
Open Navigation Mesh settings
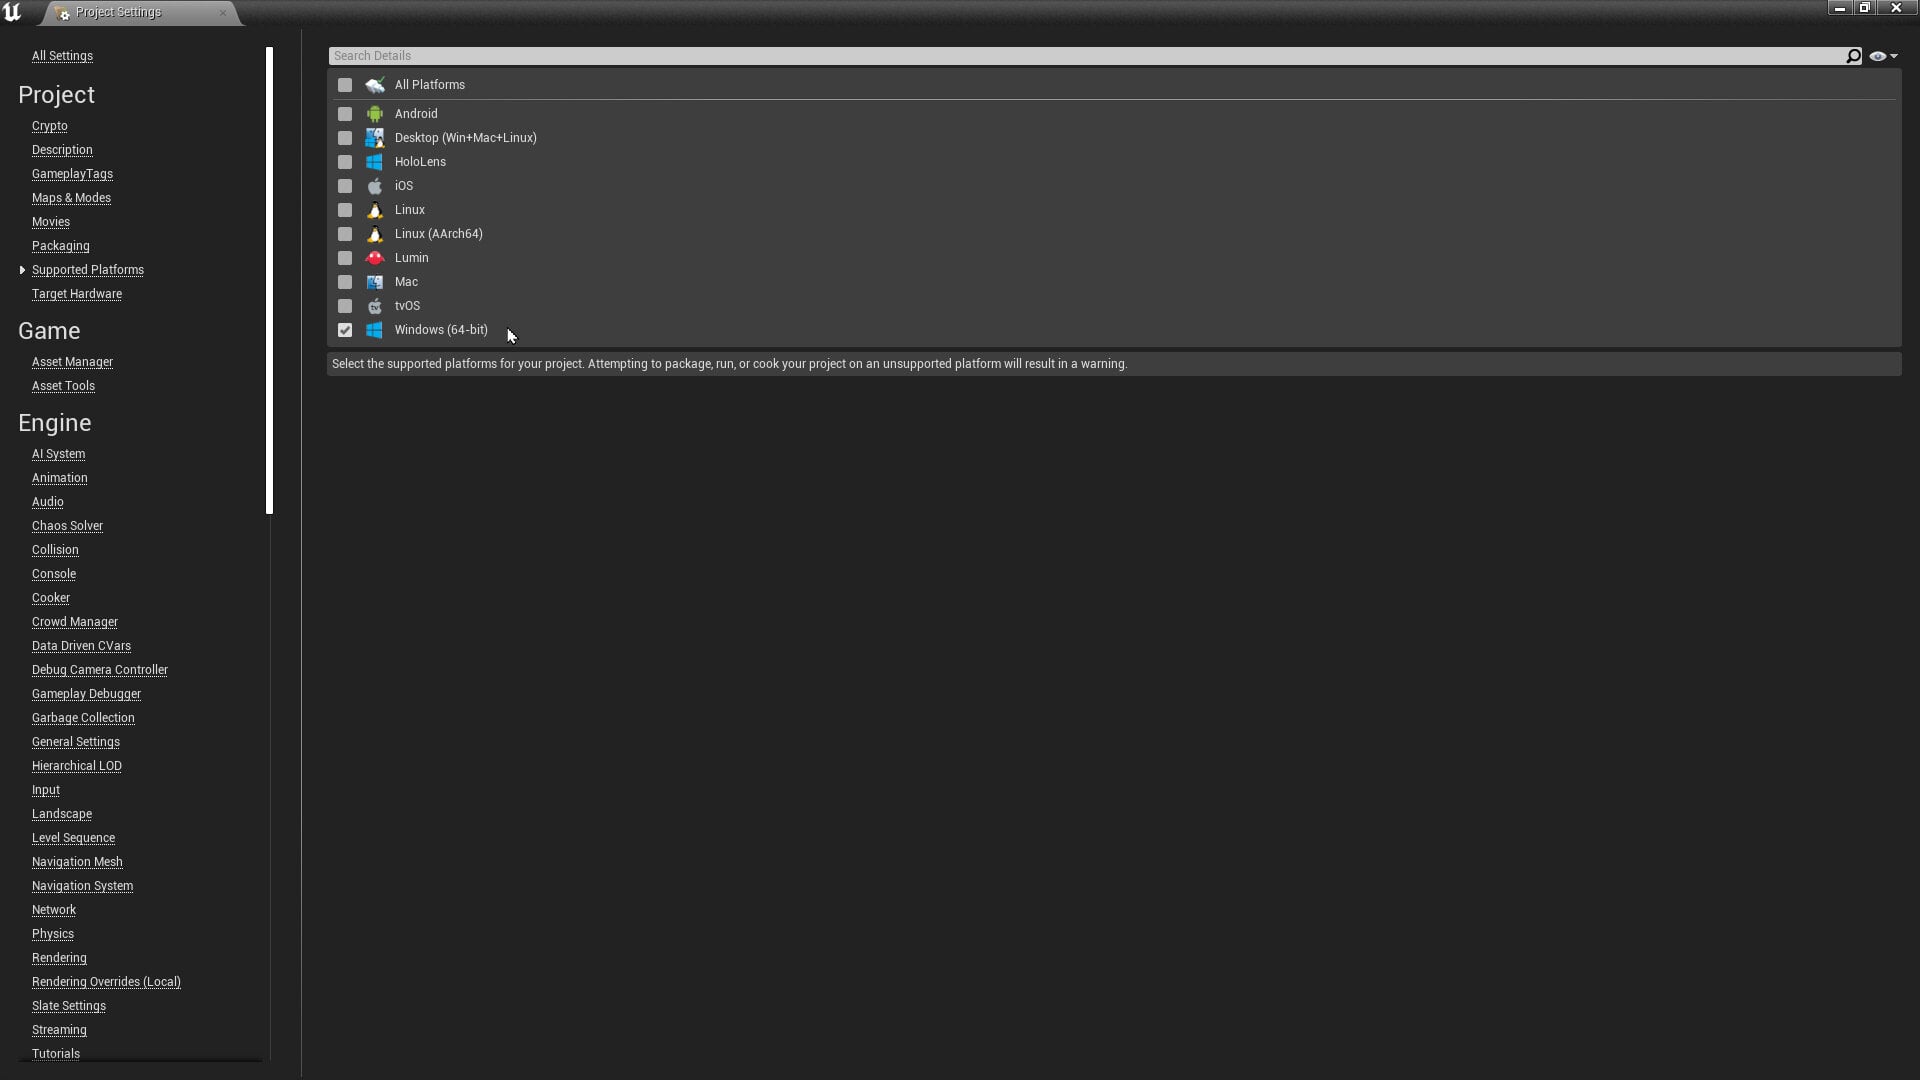[x=77, y=862]
